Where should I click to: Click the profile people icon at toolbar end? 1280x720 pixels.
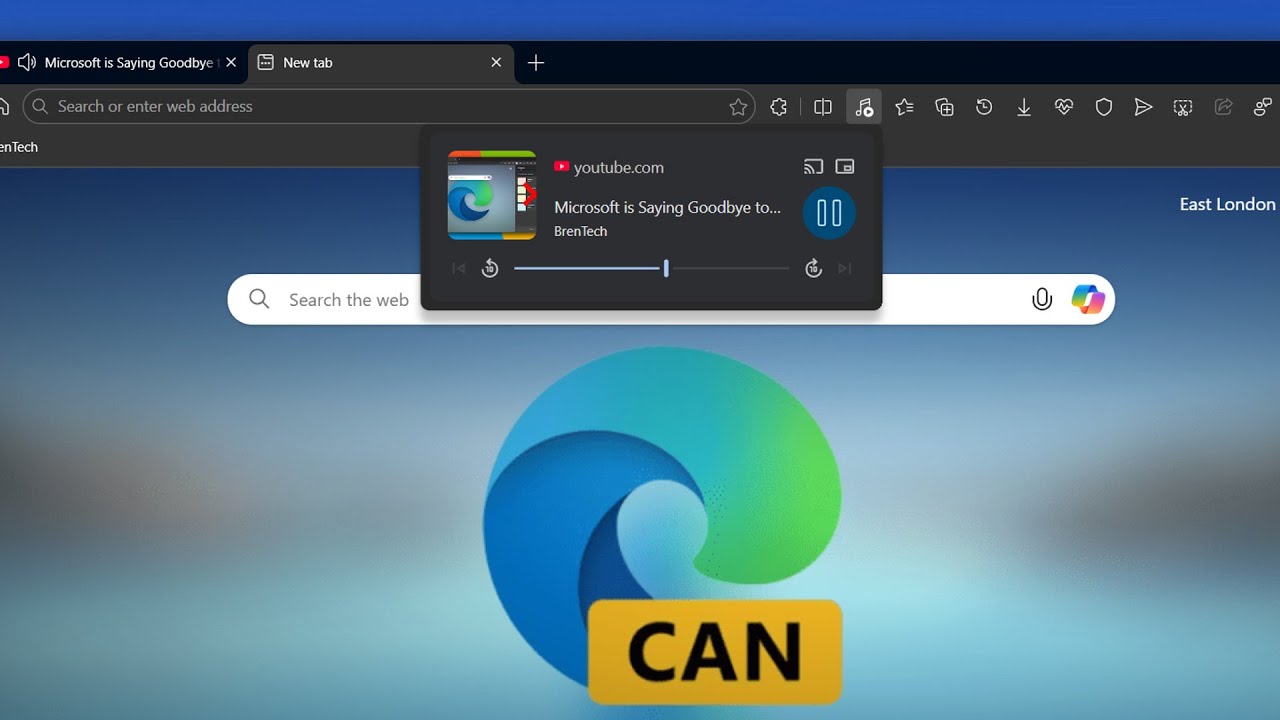click(x=1263, y=107)
